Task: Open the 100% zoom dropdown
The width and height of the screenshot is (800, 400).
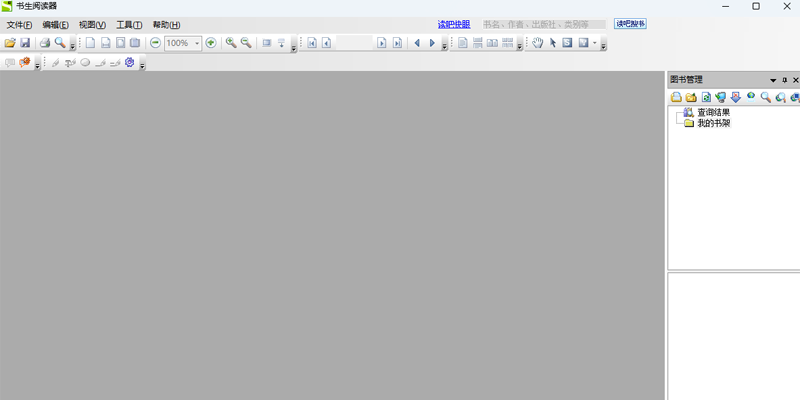Action: click(x=197, y=43)
